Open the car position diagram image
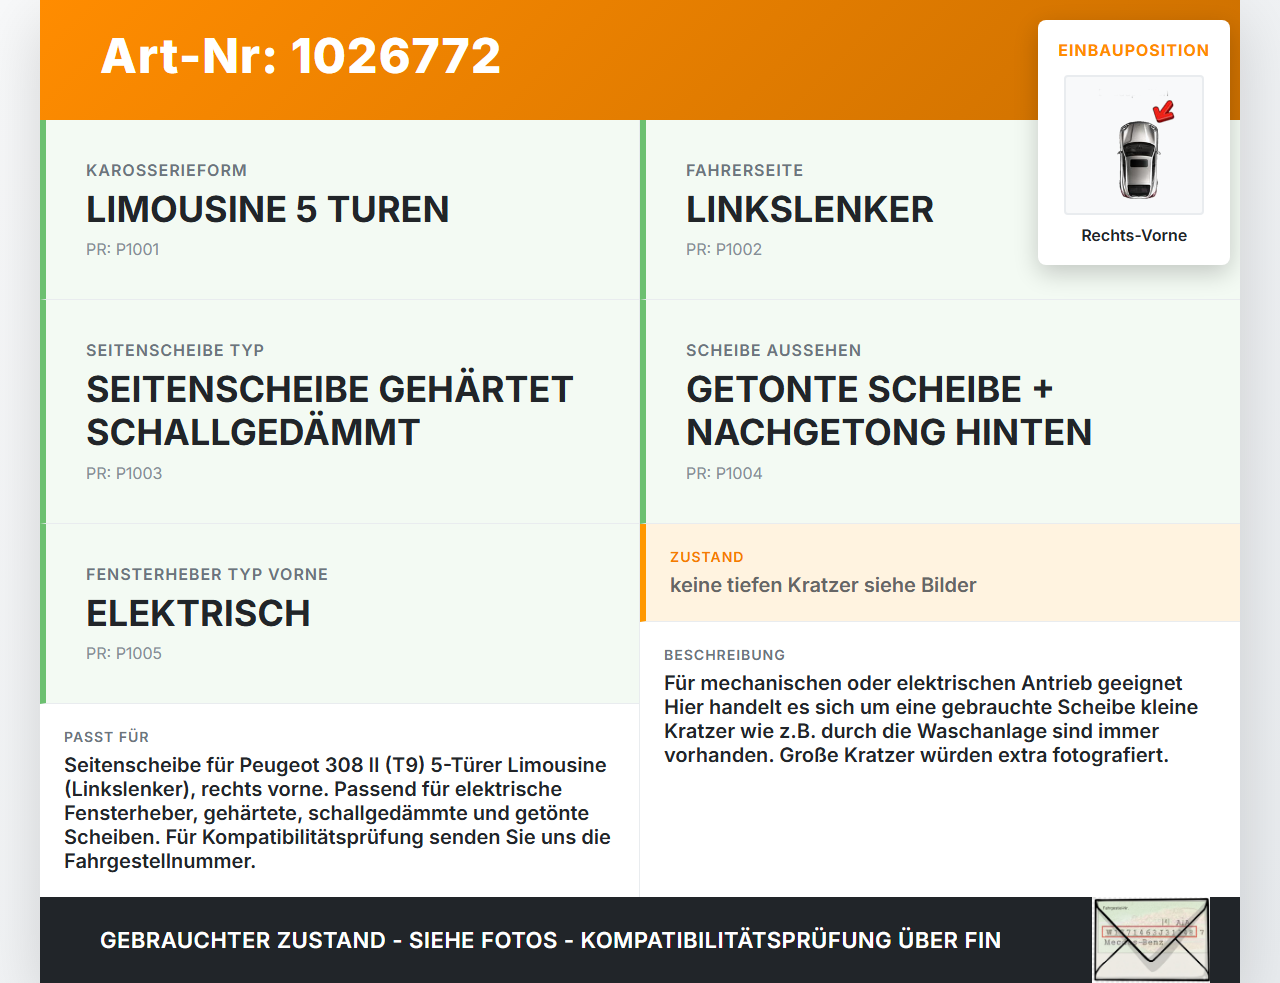1280x983 pixels. [x=1134, y=145]
